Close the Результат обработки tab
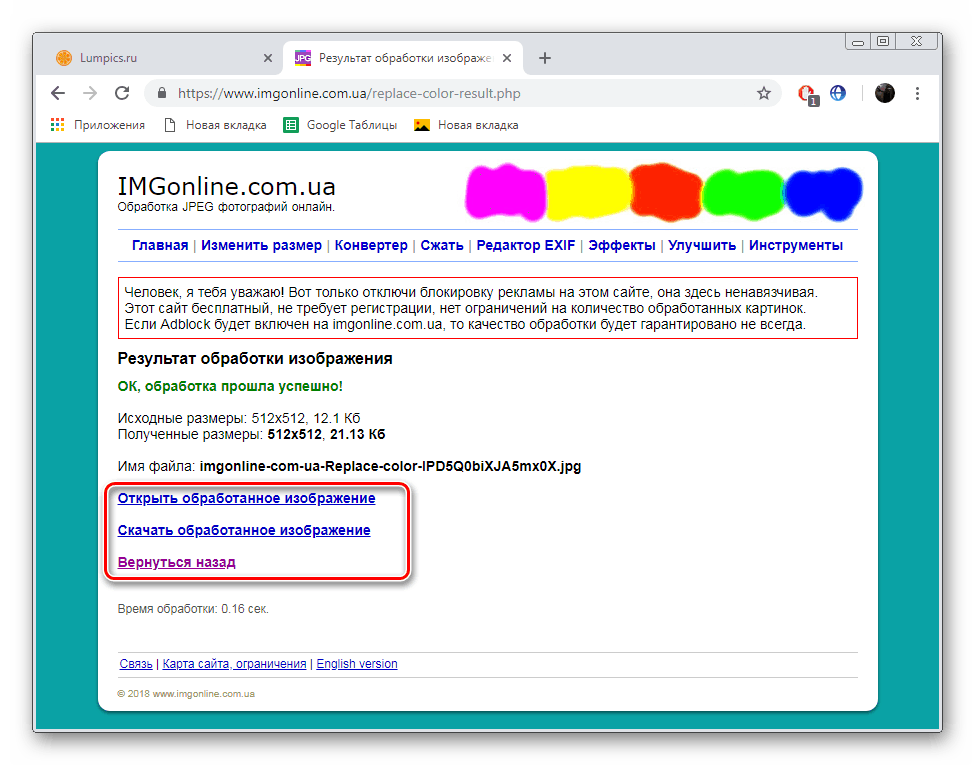The width and height of the screenshot is (975, 765). tap(507, 58)
